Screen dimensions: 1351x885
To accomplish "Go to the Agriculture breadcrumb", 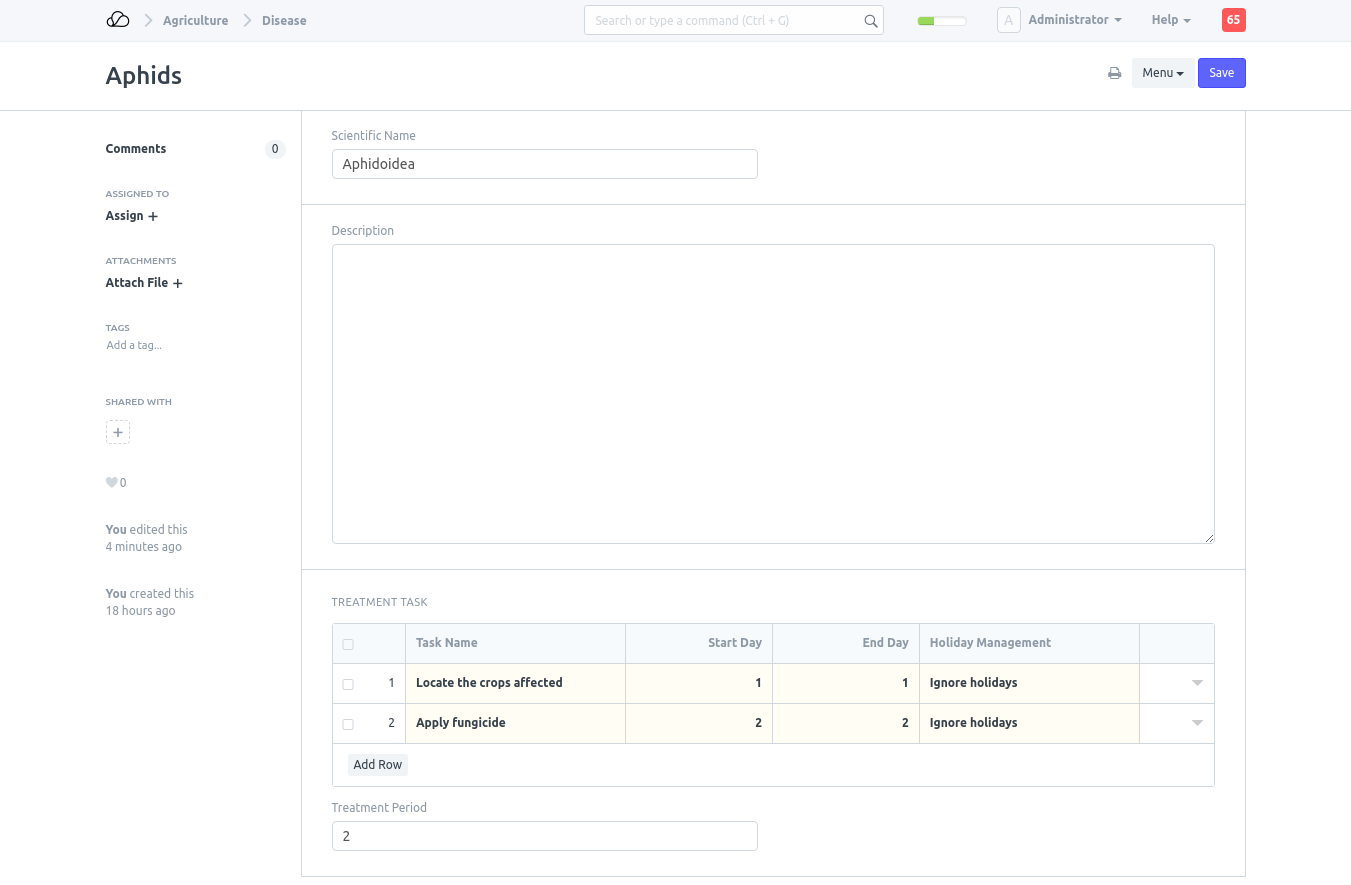I will 195,20.
